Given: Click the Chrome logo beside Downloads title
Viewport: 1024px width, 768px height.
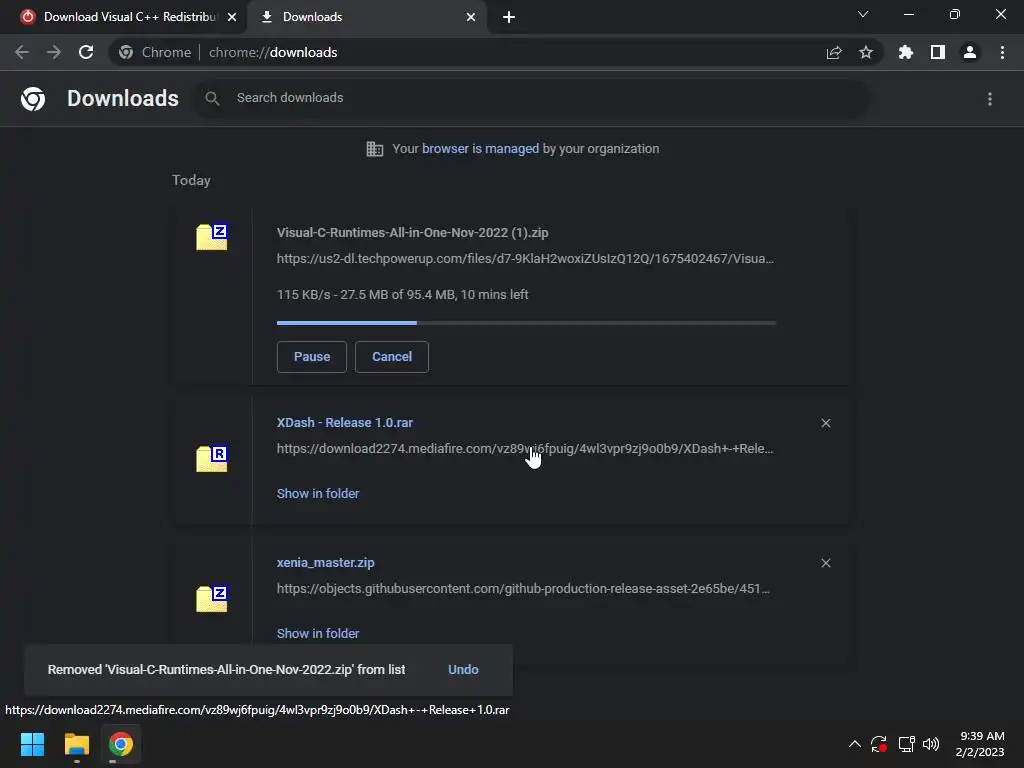Looking at the screenshot, I should pyautogui.click(x=33, y=99).
